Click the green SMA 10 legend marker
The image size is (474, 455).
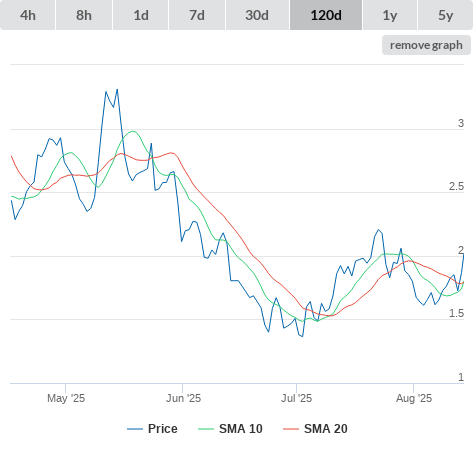point(206,429)
